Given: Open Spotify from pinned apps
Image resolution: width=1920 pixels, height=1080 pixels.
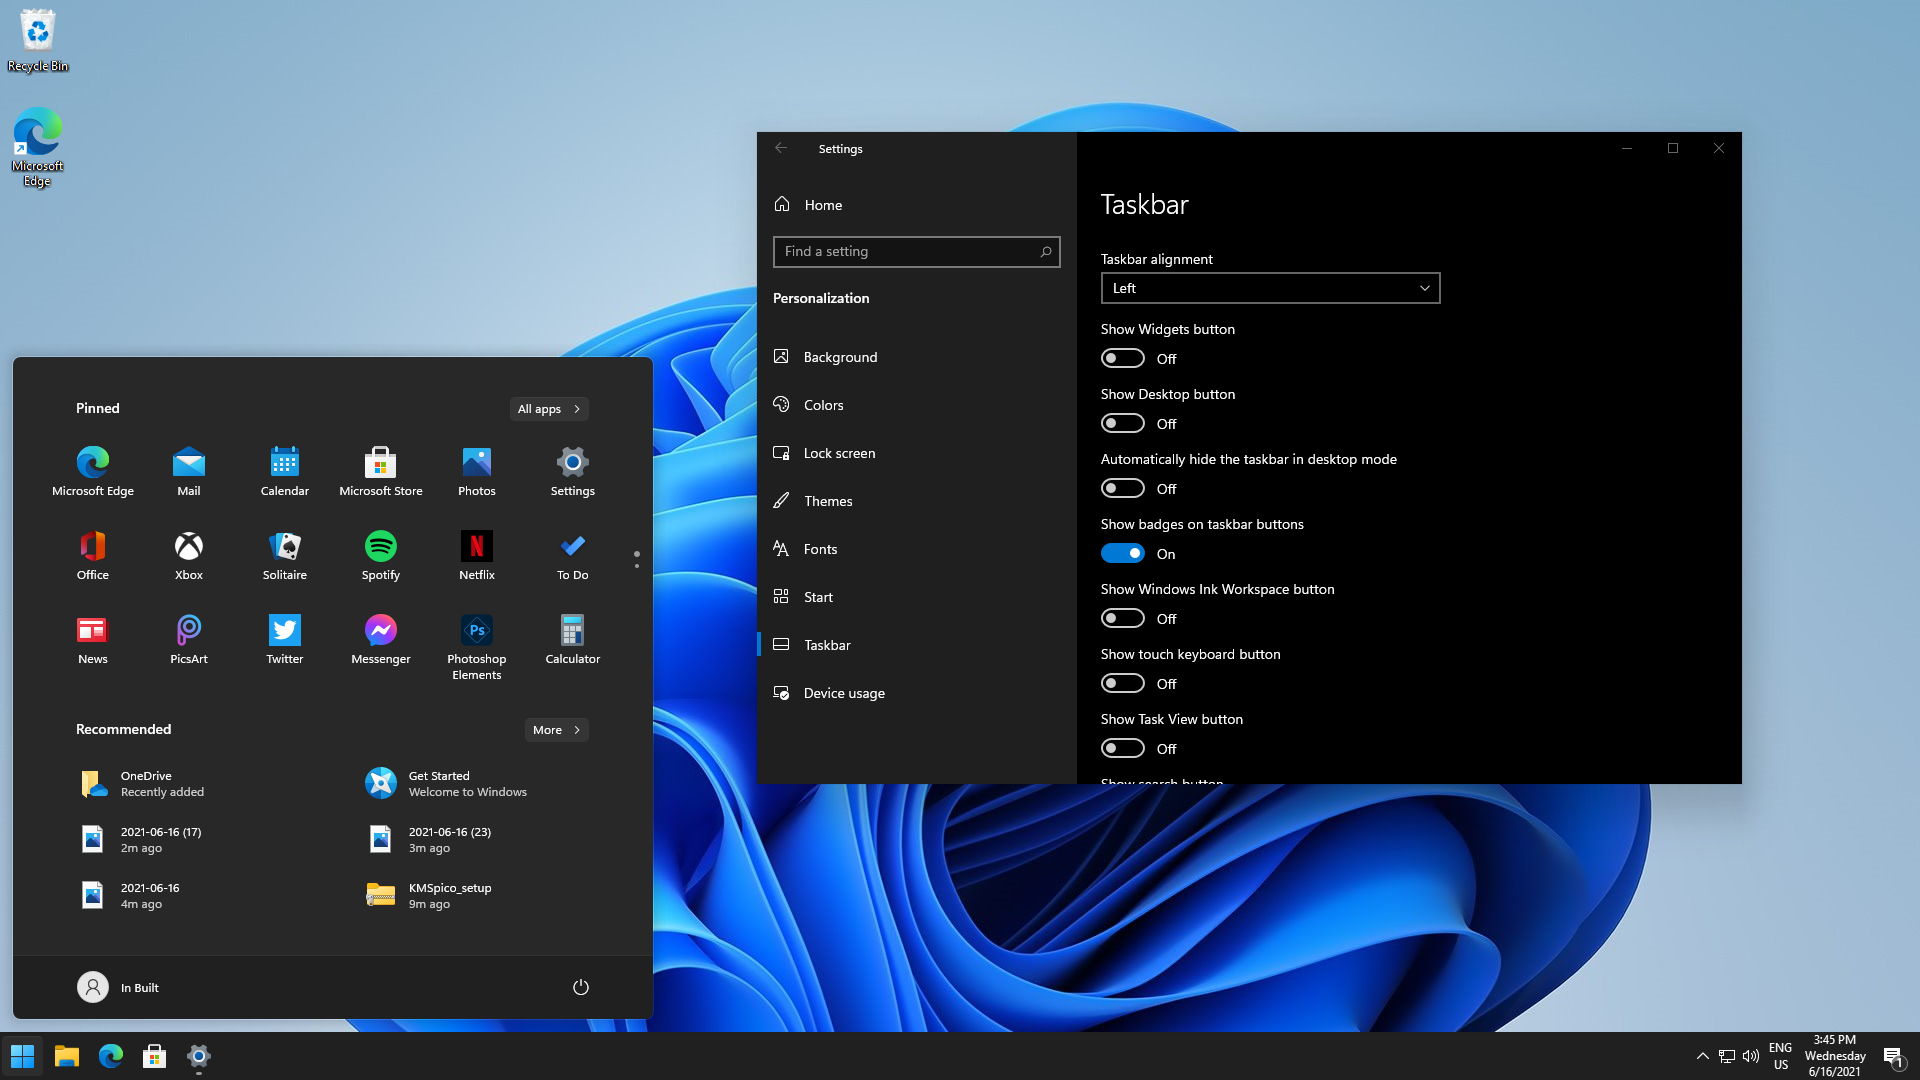Looking at the screenshot, I should pos(380,554).
